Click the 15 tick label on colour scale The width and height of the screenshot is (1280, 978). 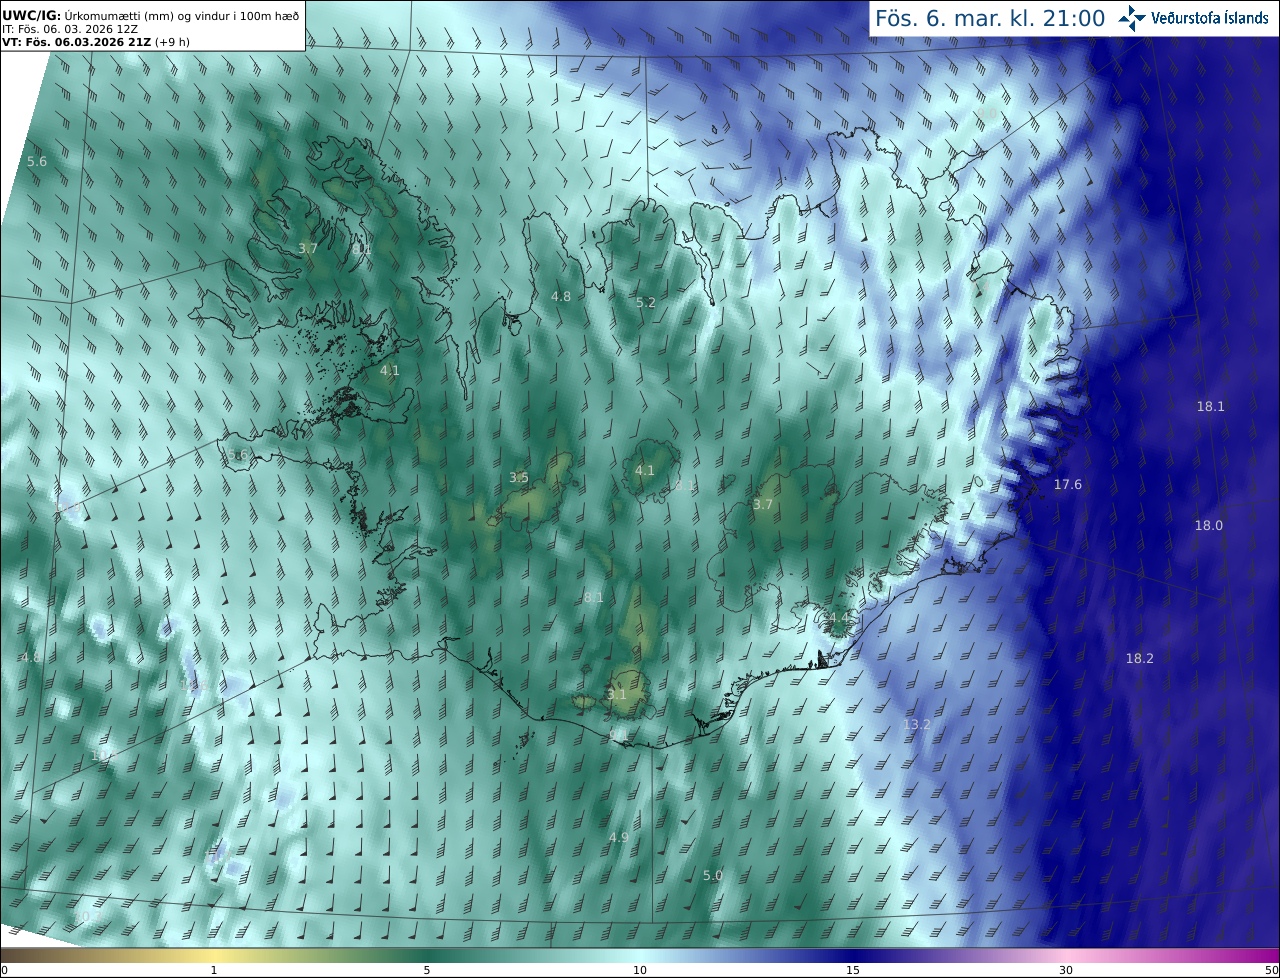point(854,970)
